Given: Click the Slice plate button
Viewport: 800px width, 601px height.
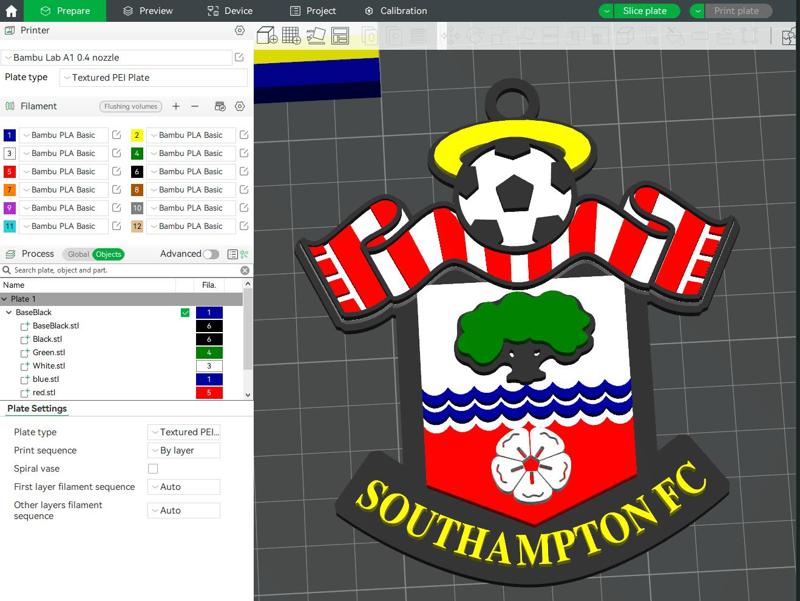Looking at the screenshot, I should [x=644, y=11].
